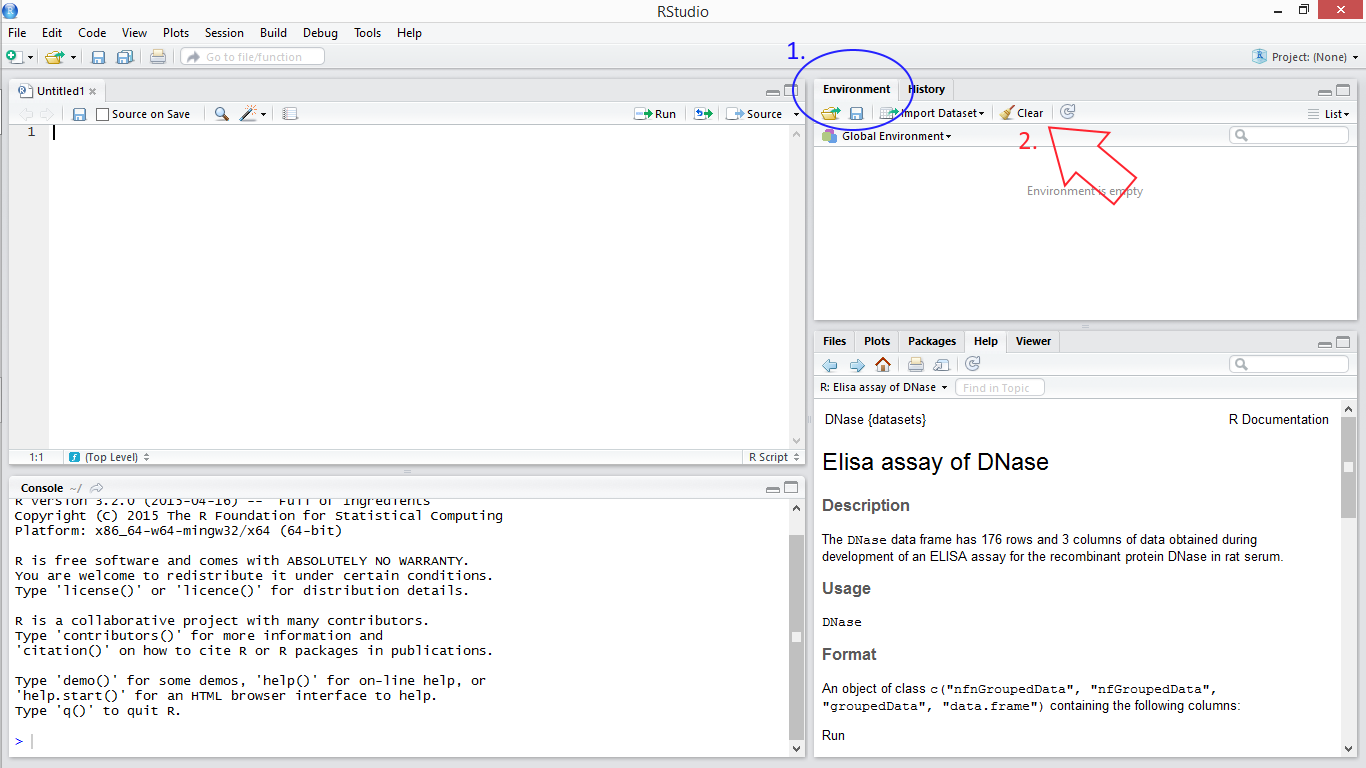Click the save workspace icon in Environment
This screenshot has width=1366, height=768.
click(x=856, y=113)
